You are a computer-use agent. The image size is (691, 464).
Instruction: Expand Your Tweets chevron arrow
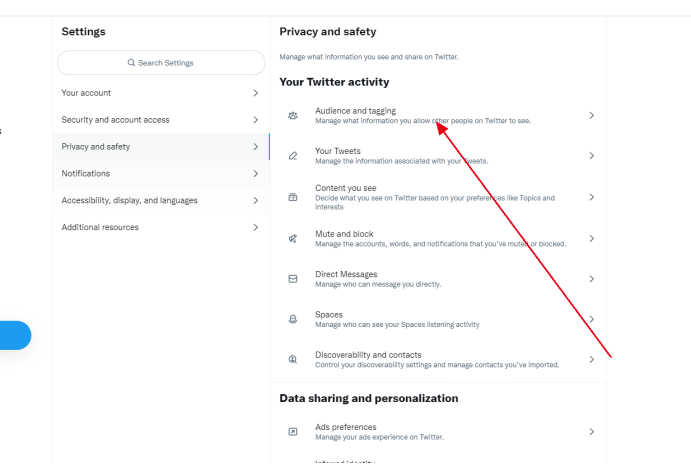(591, 156)
